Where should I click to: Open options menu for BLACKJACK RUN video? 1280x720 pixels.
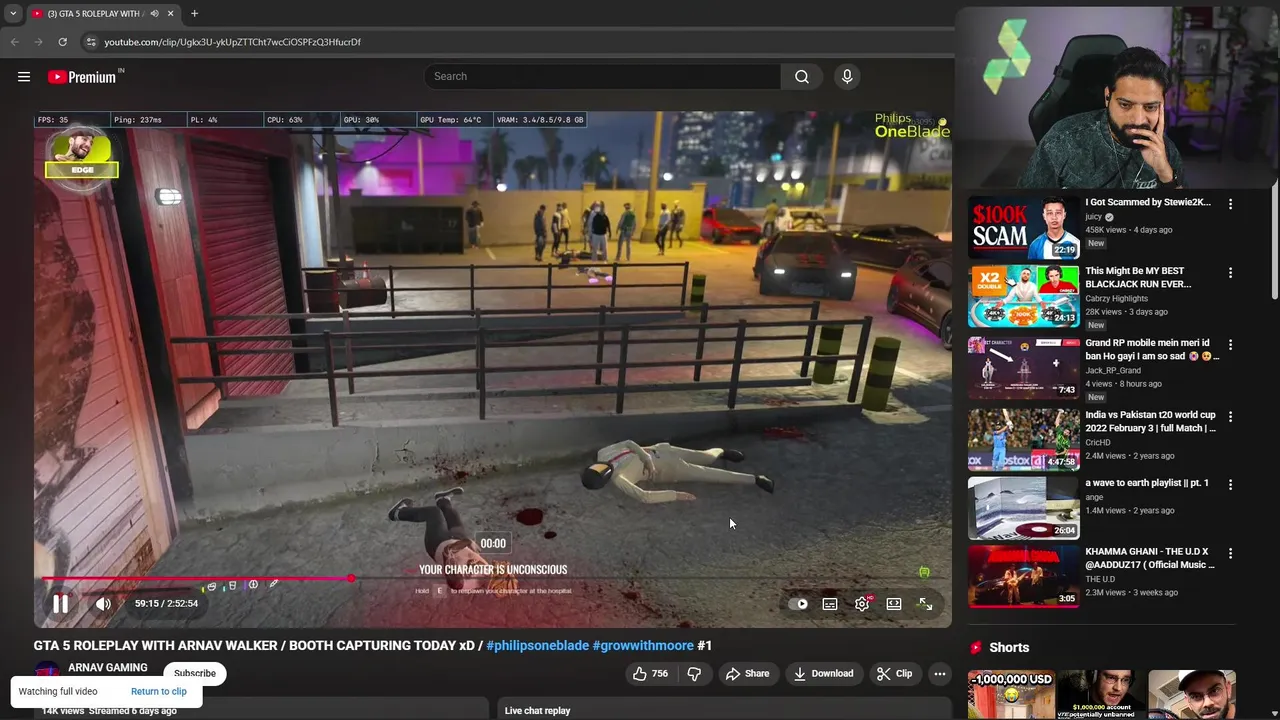1230,273
